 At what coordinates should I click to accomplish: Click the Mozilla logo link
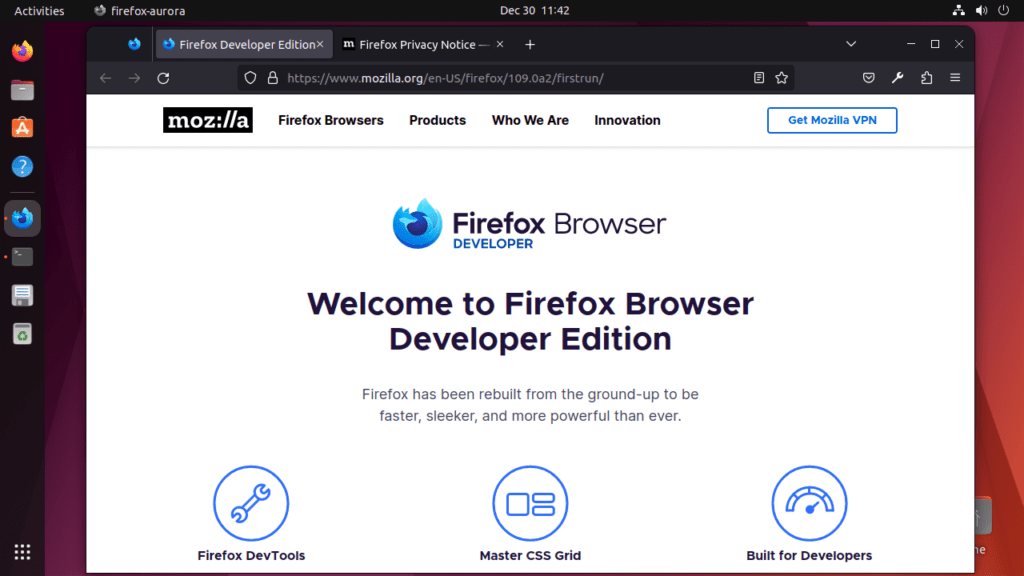pos(208,120)
